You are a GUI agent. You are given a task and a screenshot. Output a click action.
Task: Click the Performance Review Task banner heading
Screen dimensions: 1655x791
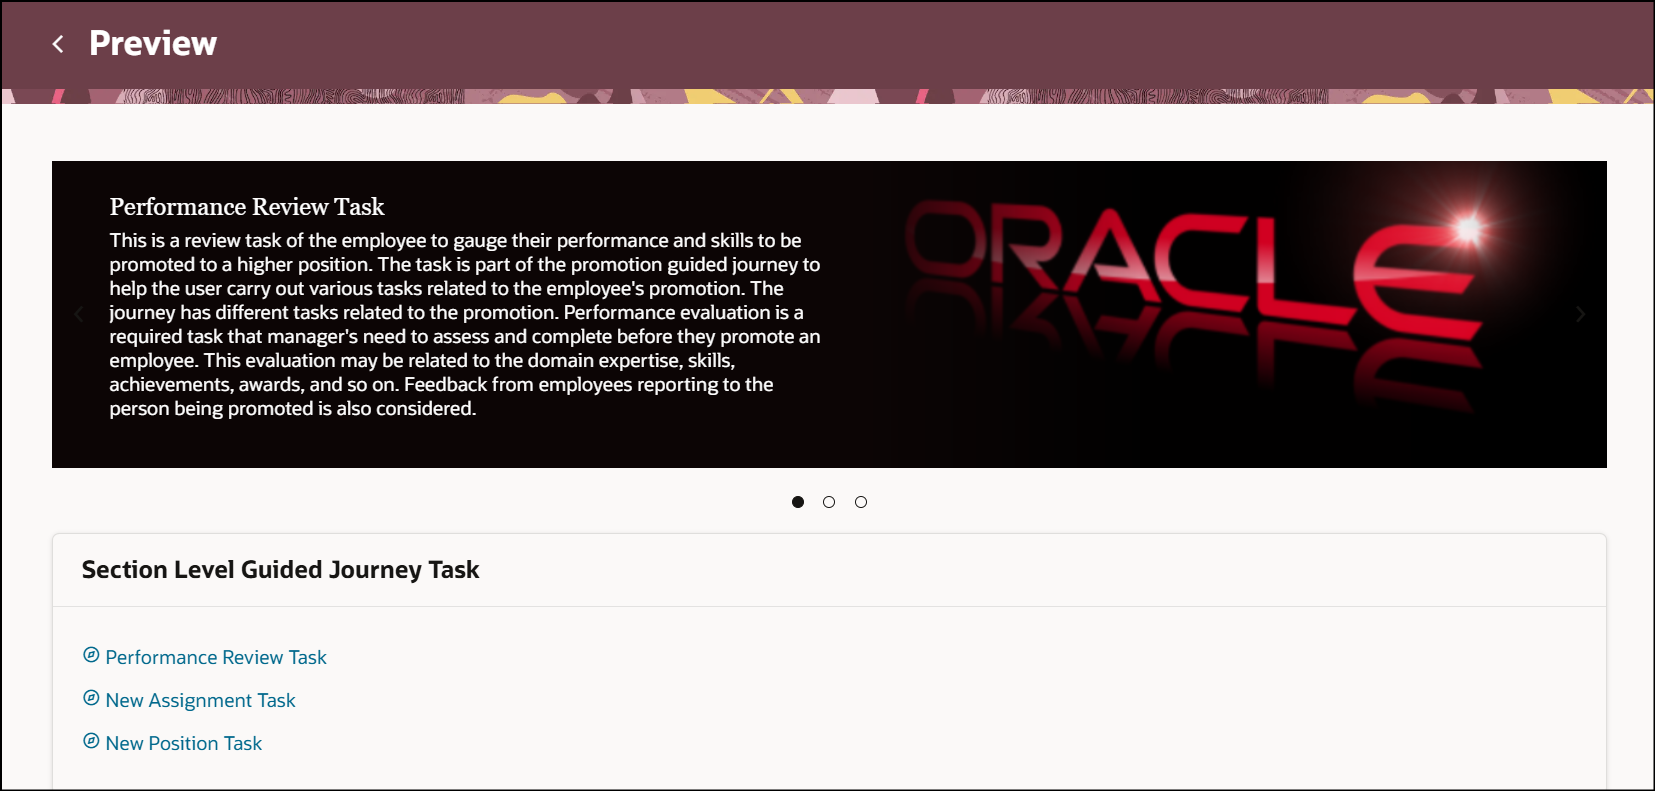pos(247,207)
